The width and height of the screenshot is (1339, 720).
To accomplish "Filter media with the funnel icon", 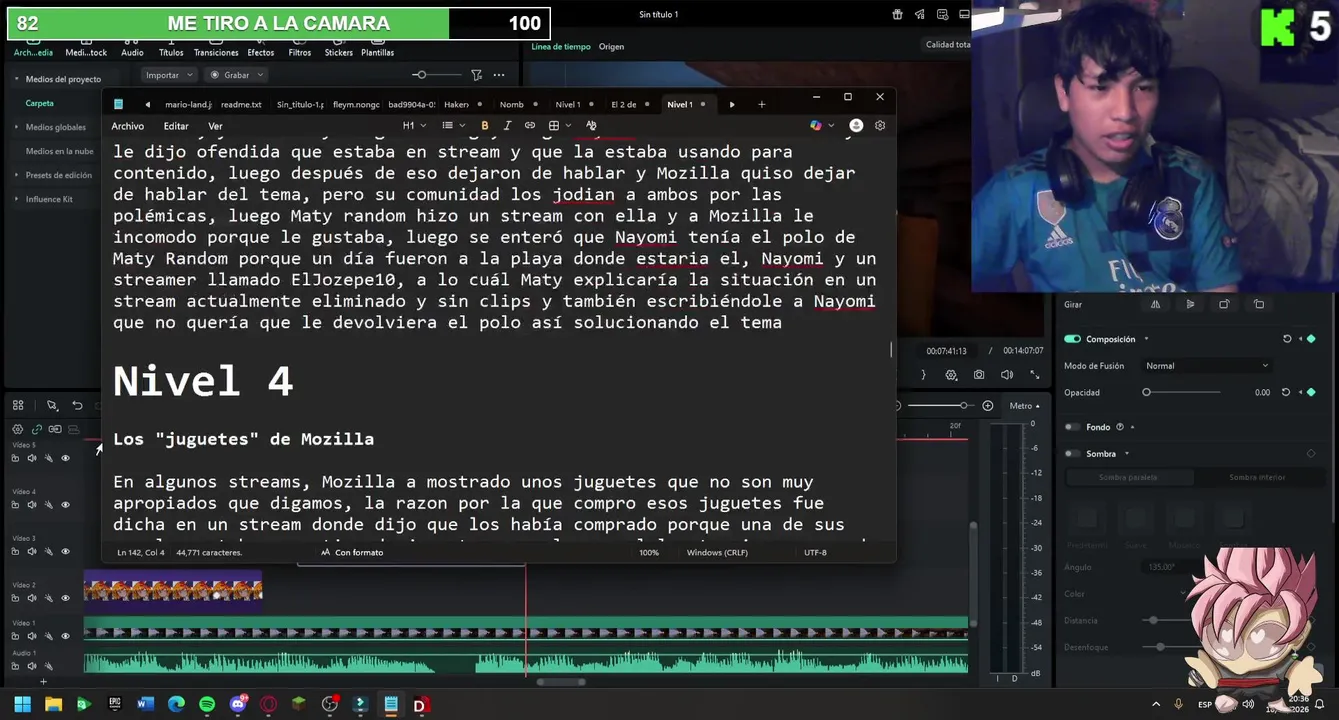I will [x=476, y=75].
